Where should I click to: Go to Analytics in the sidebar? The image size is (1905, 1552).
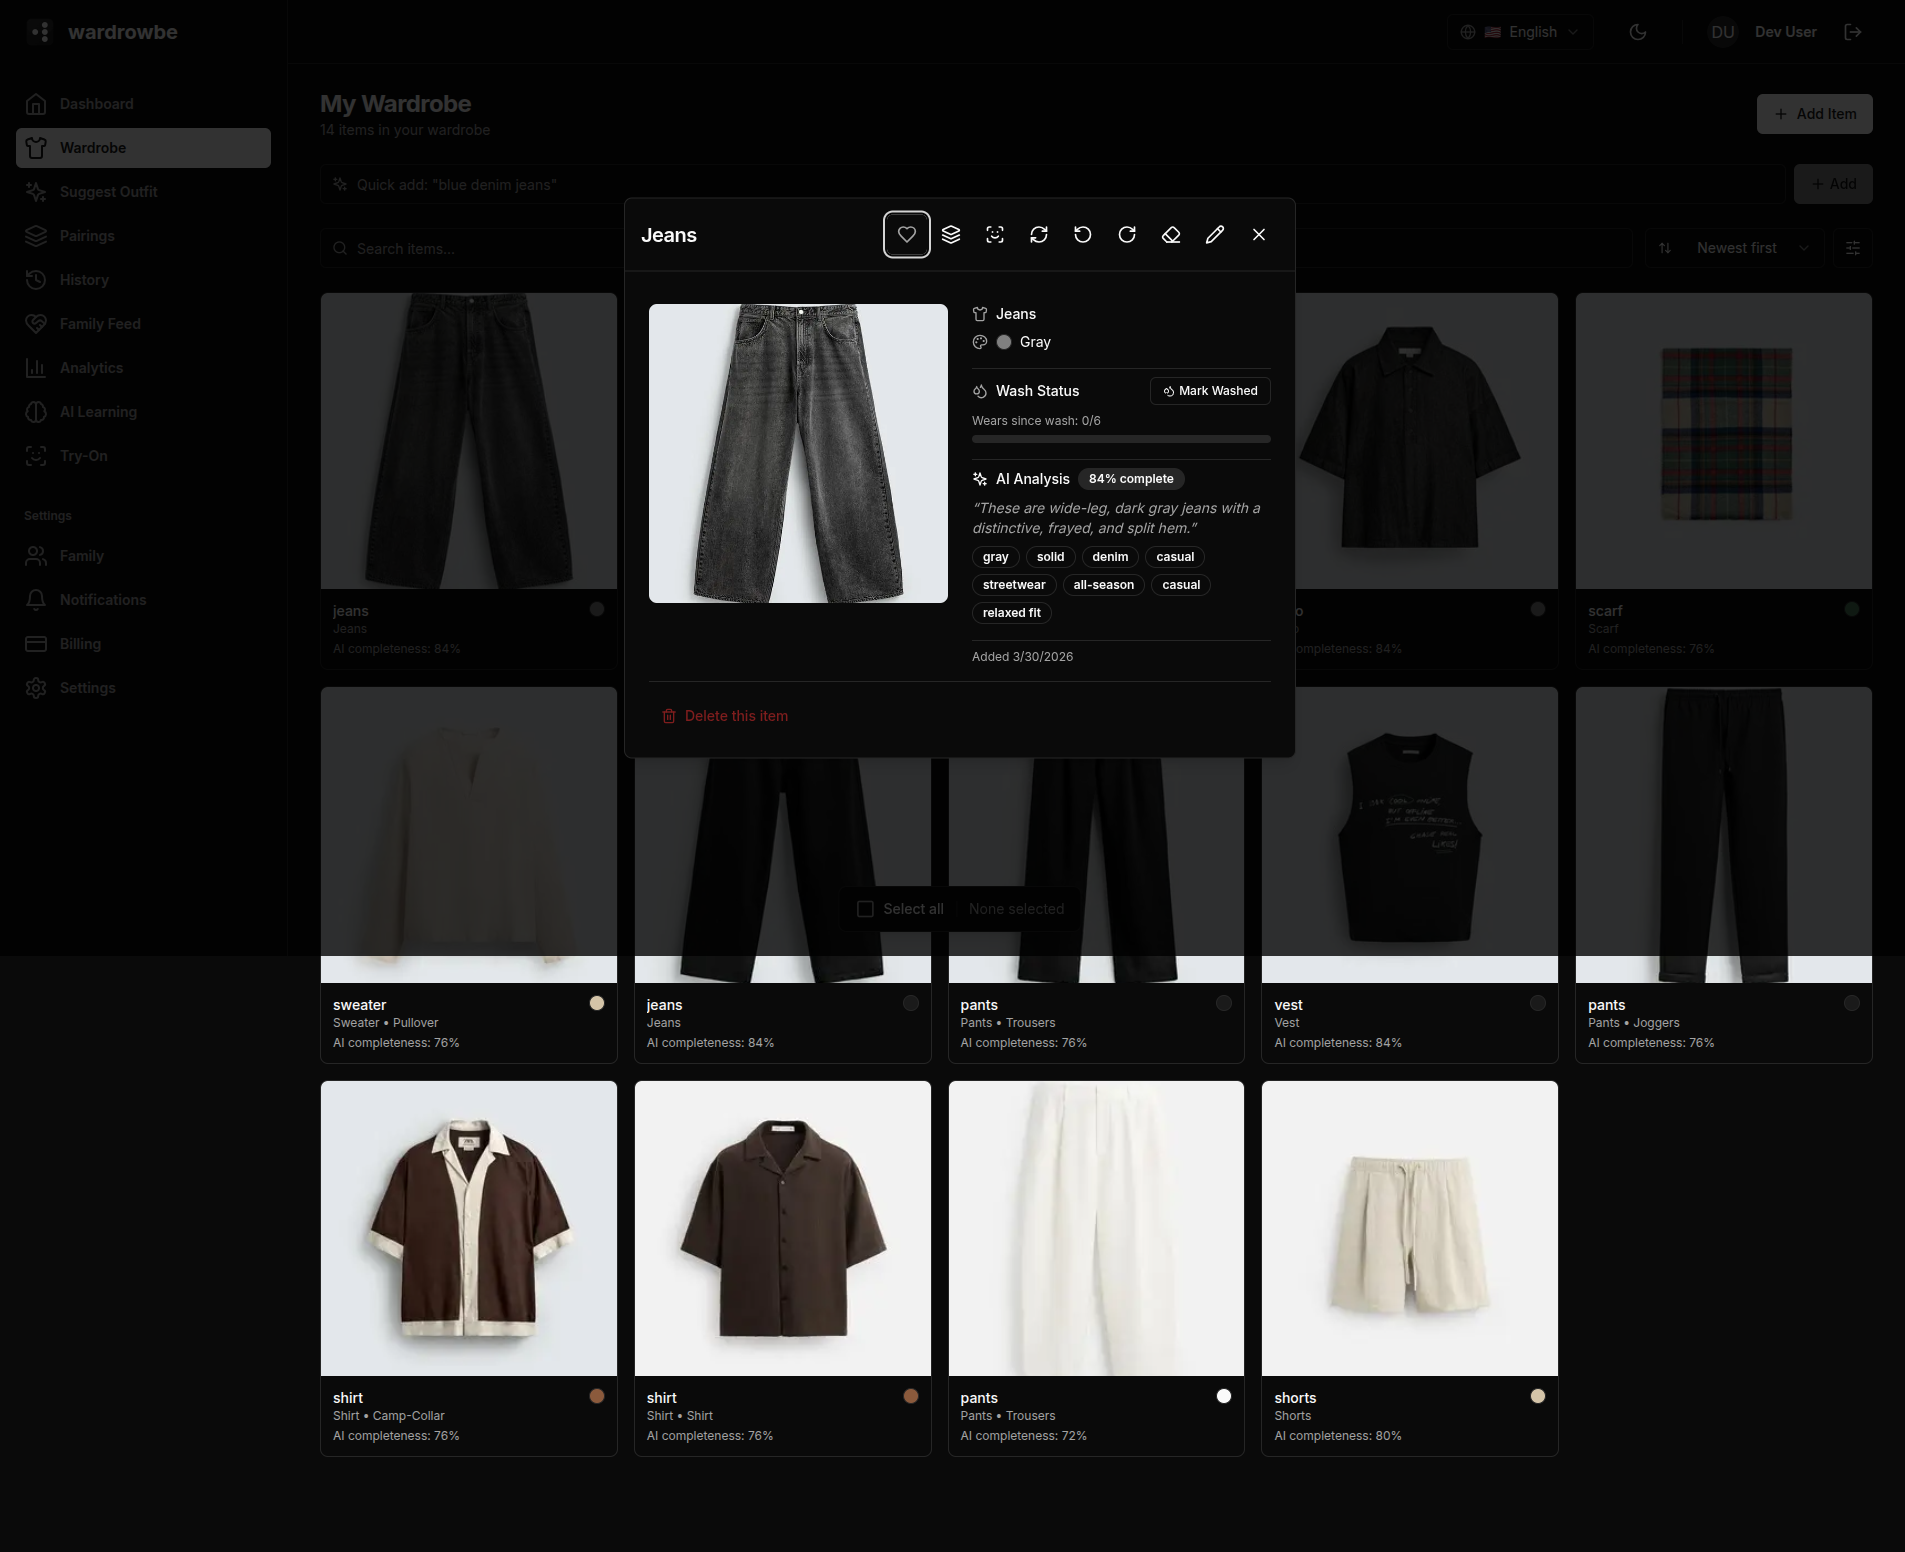tap(91, 368)
